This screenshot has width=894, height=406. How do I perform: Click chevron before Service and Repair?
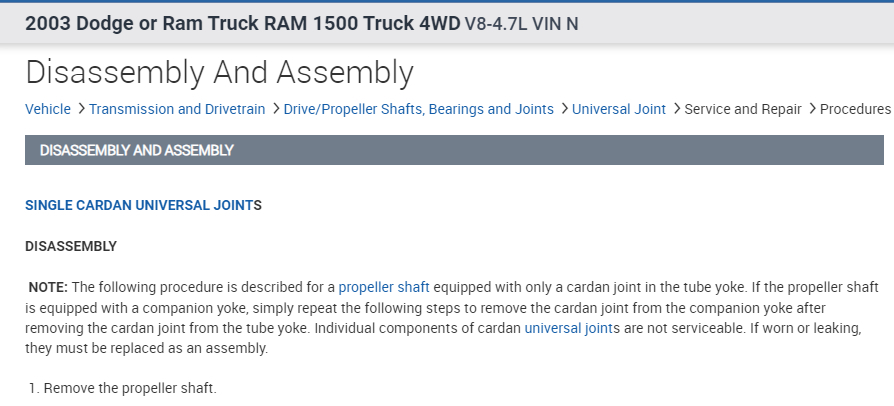coord(675,109)
